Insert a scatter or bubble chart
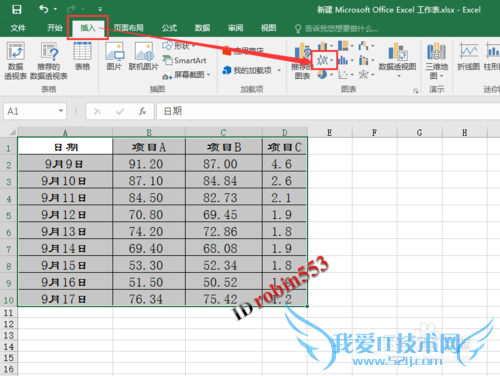 tap(345, 75)
